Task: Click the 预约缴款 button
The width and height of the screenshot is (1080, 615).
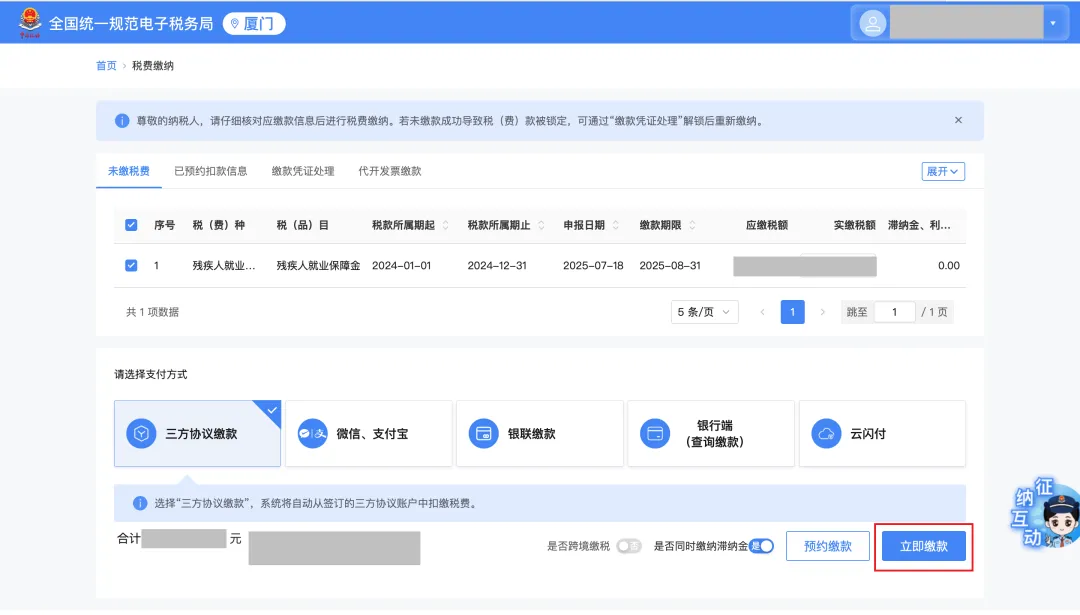Action: [828, 546]
